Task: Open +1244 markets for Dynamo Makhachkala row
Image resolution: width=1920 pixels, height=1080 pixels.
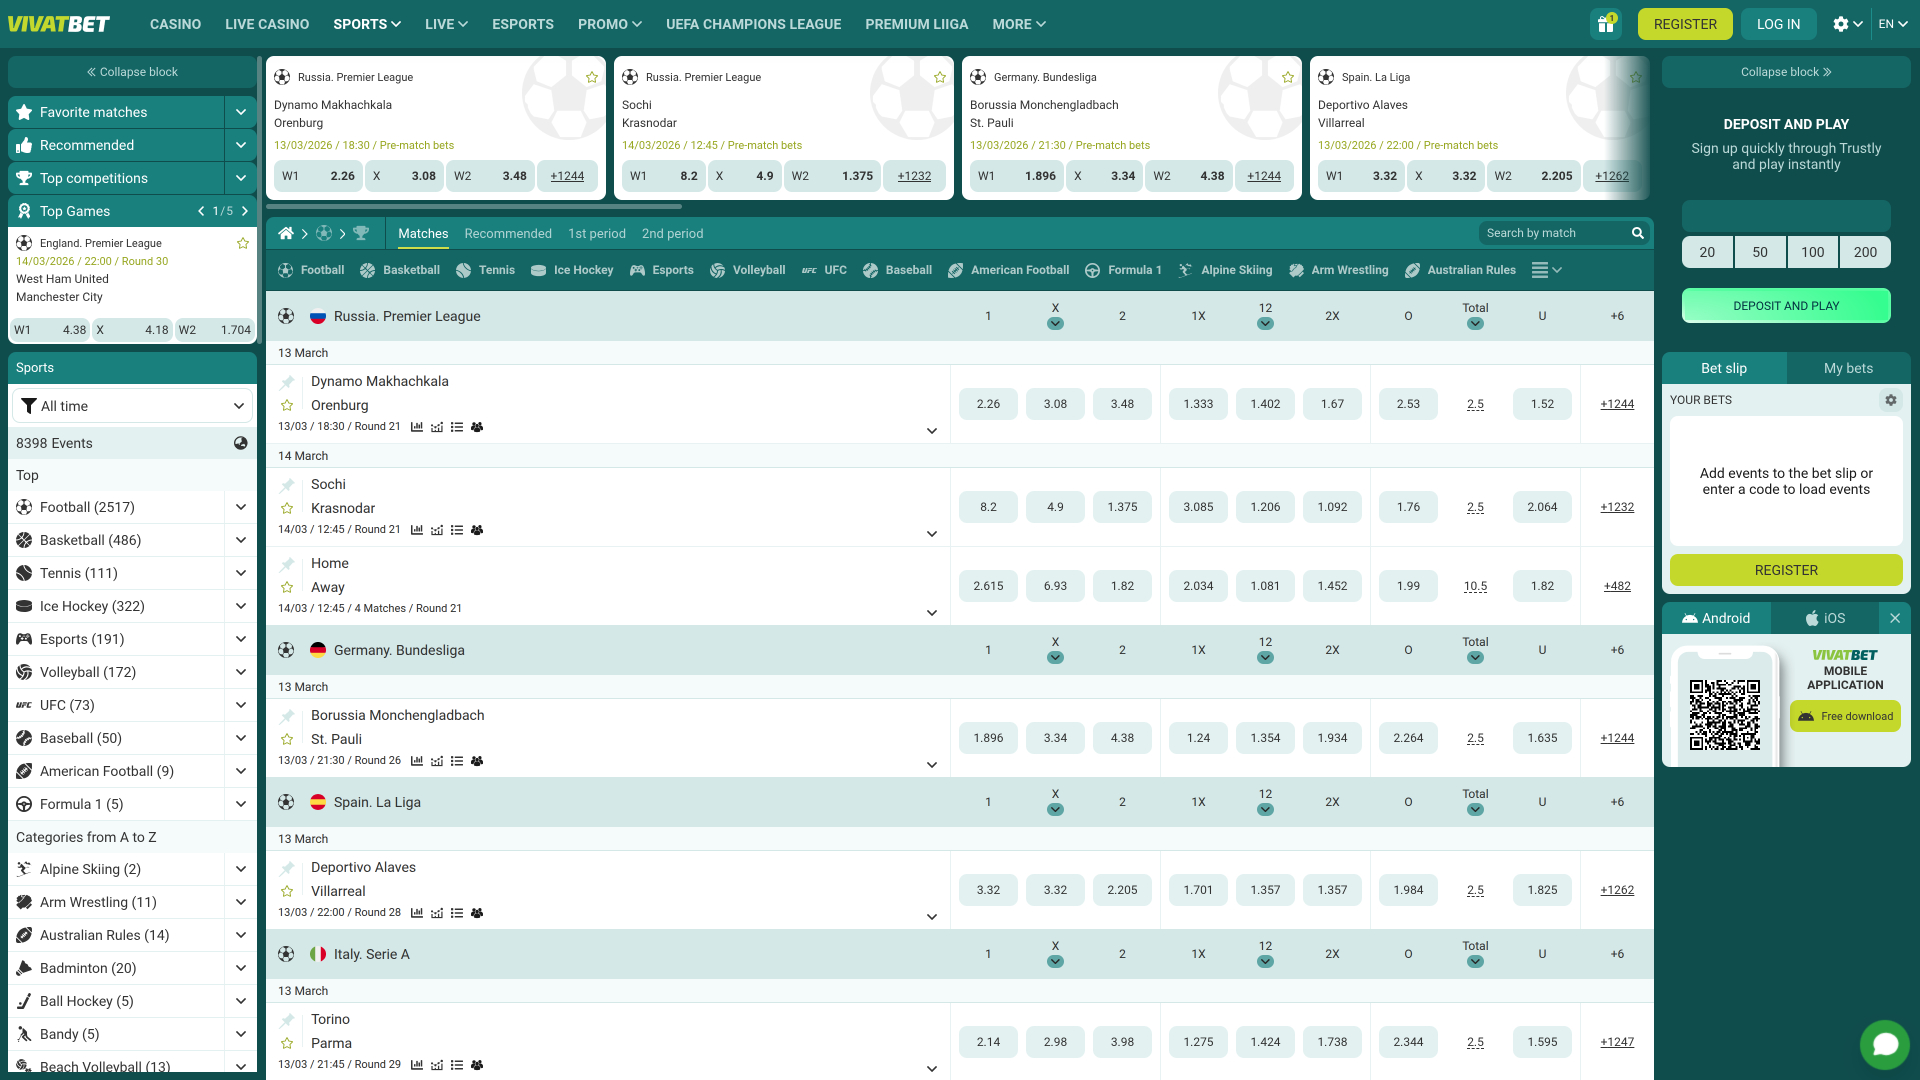Action: 1617,404
